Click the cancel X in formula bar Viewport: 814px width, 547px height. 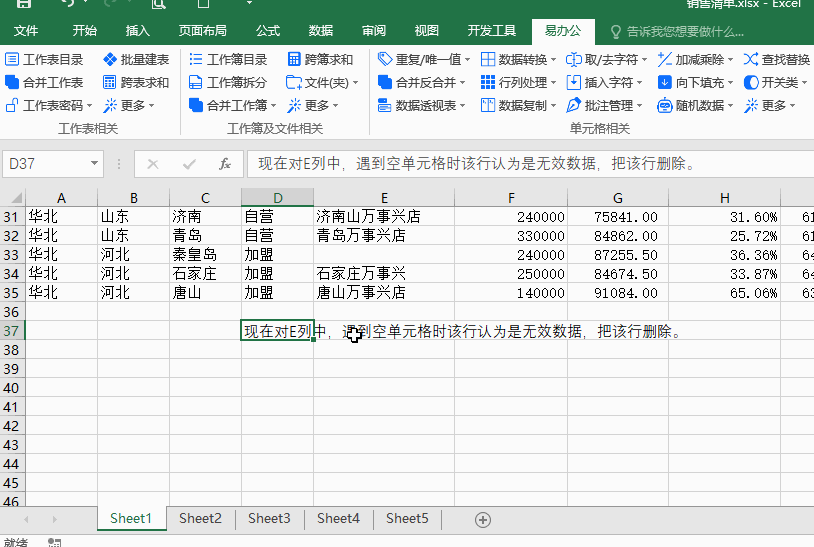tap(153, 165)
